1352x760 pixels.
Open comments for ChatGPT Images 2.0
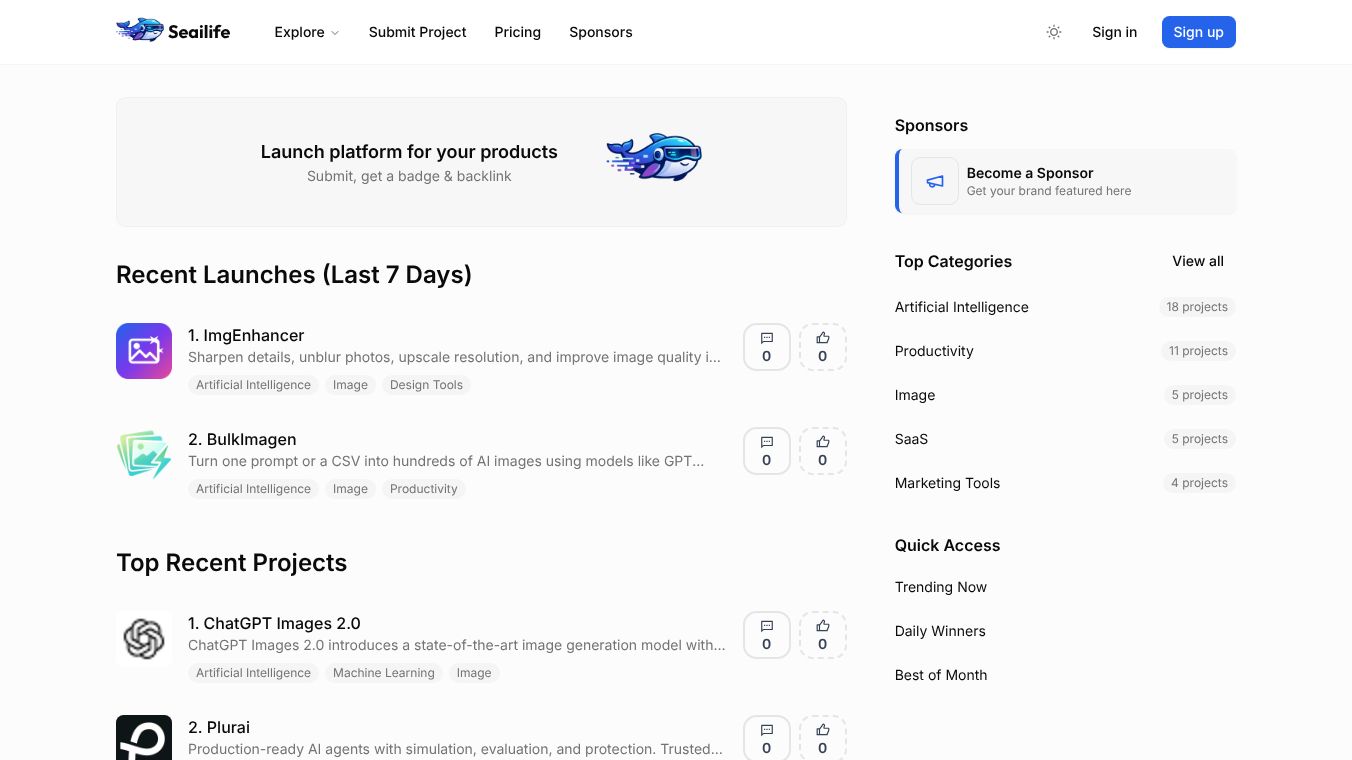(x=767, y=635)
